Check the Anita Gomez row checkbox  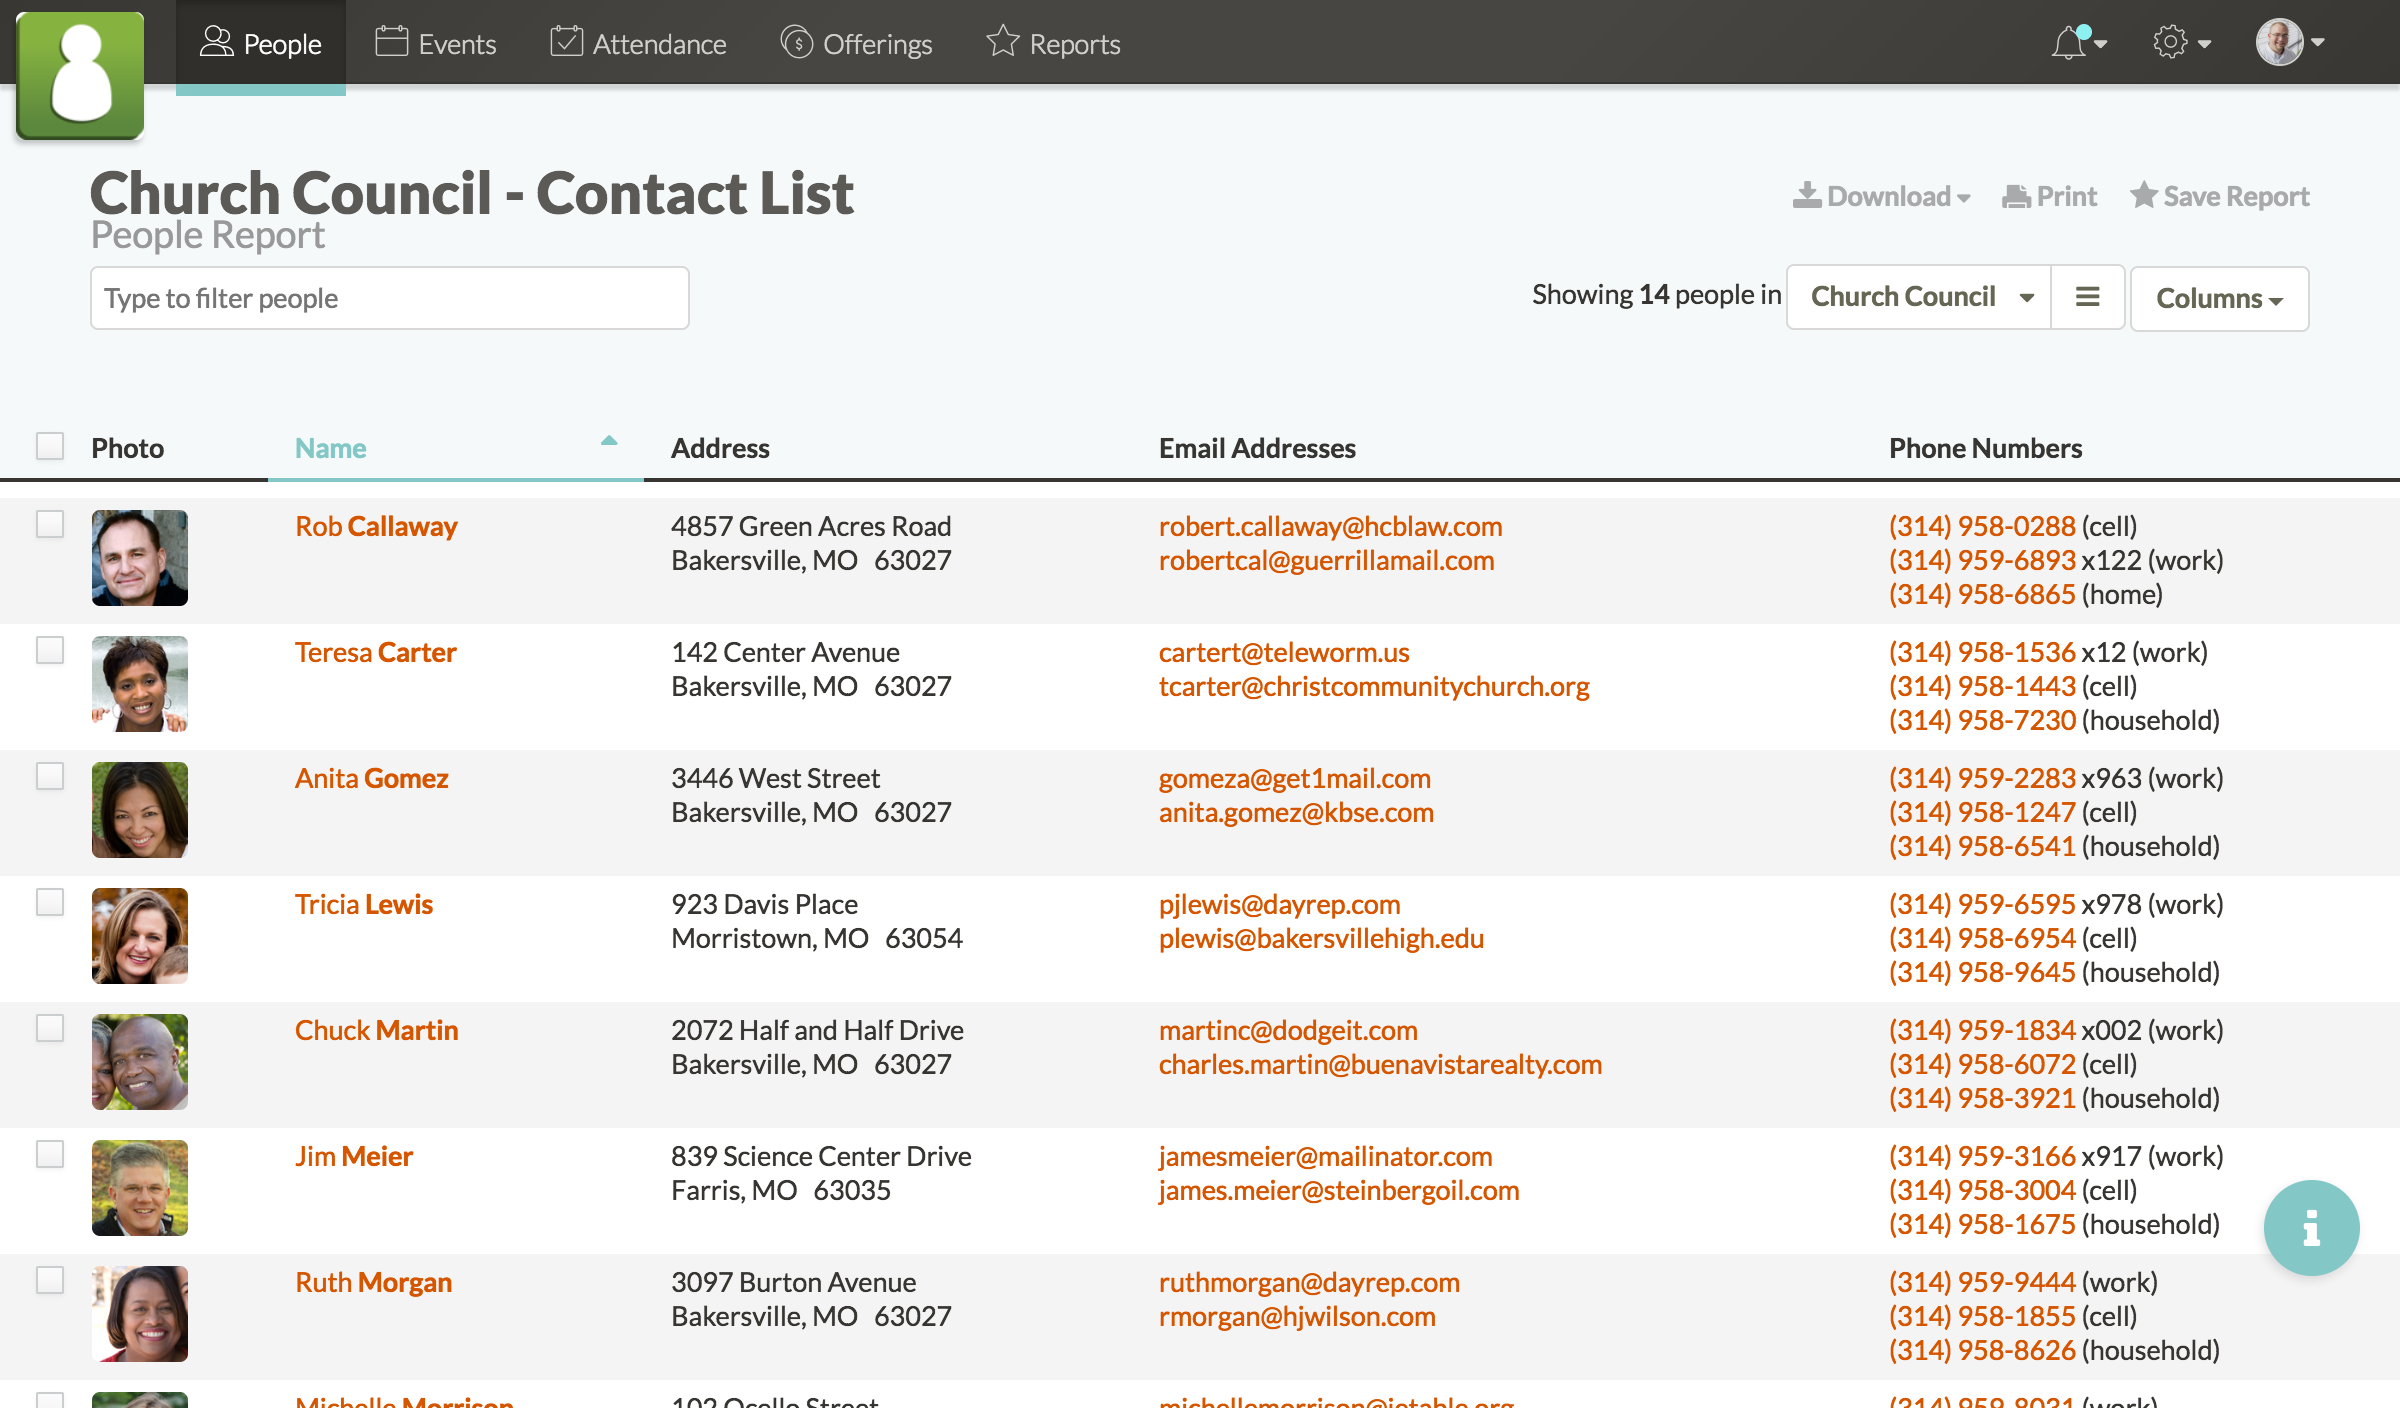point(50,776)
